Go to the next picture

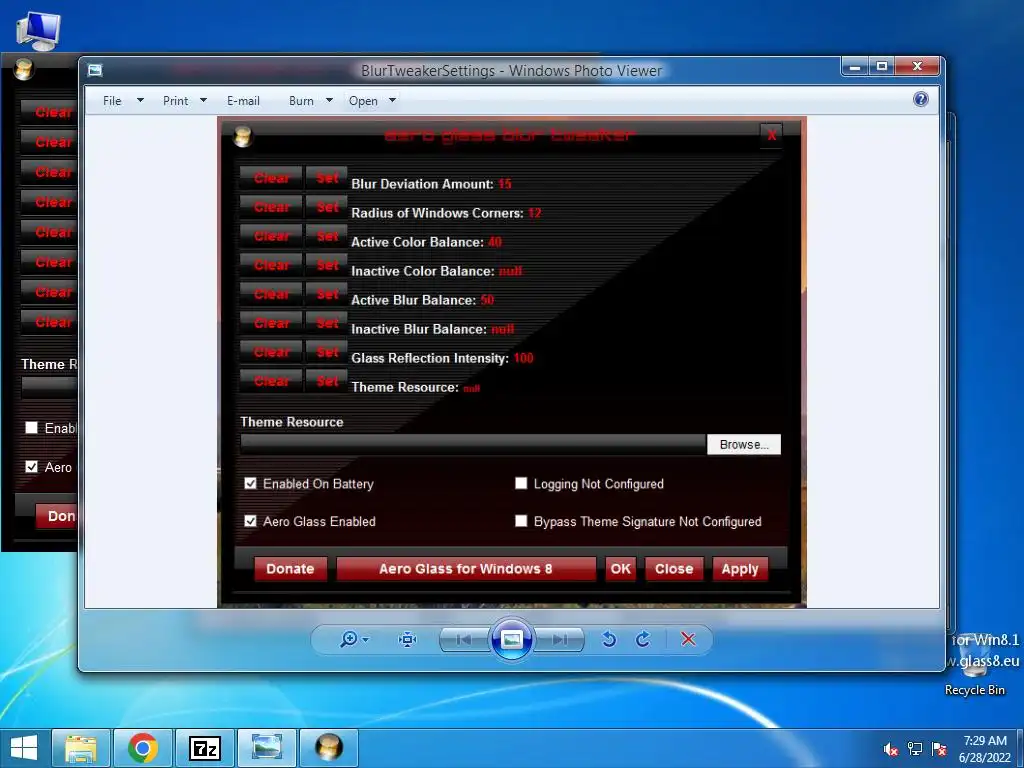(559, 639)
